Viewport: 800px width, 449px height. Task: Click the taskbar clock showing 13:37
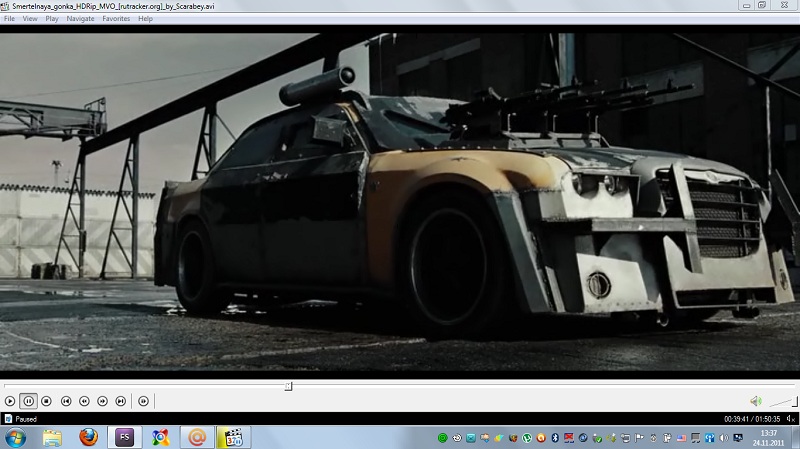(768, 438)
